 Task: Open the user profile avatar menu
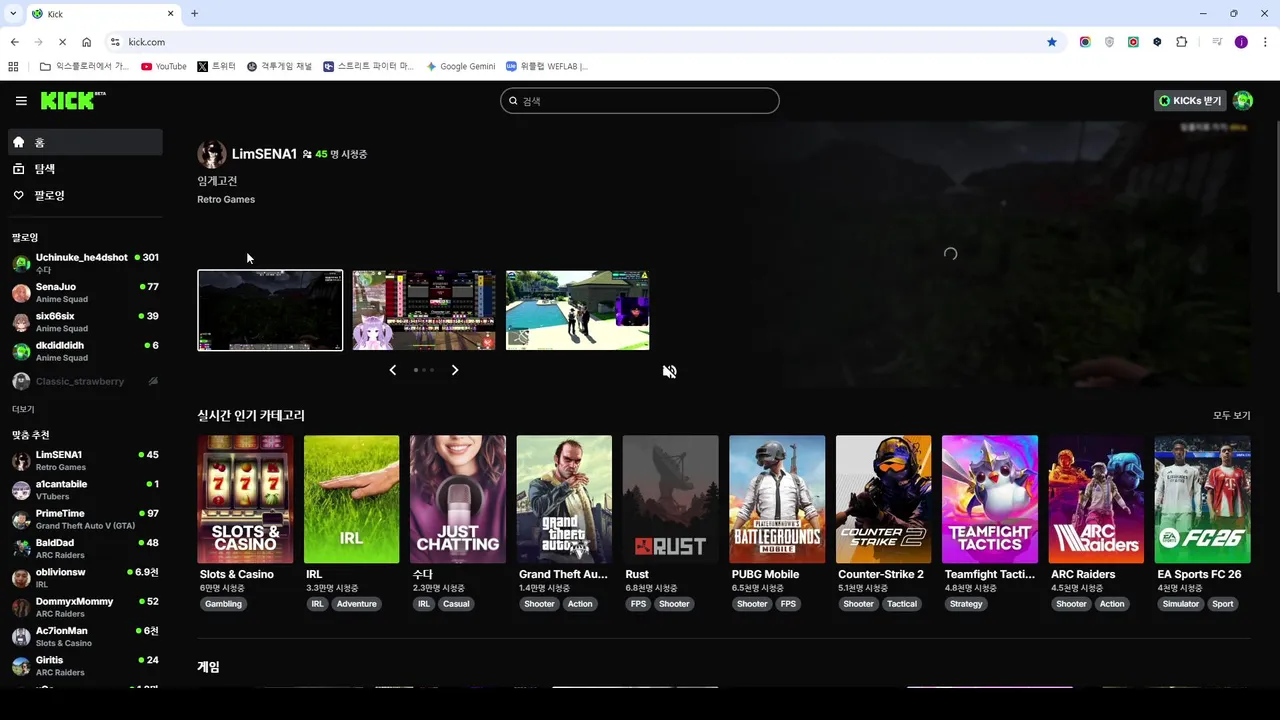coord(1243,101)
